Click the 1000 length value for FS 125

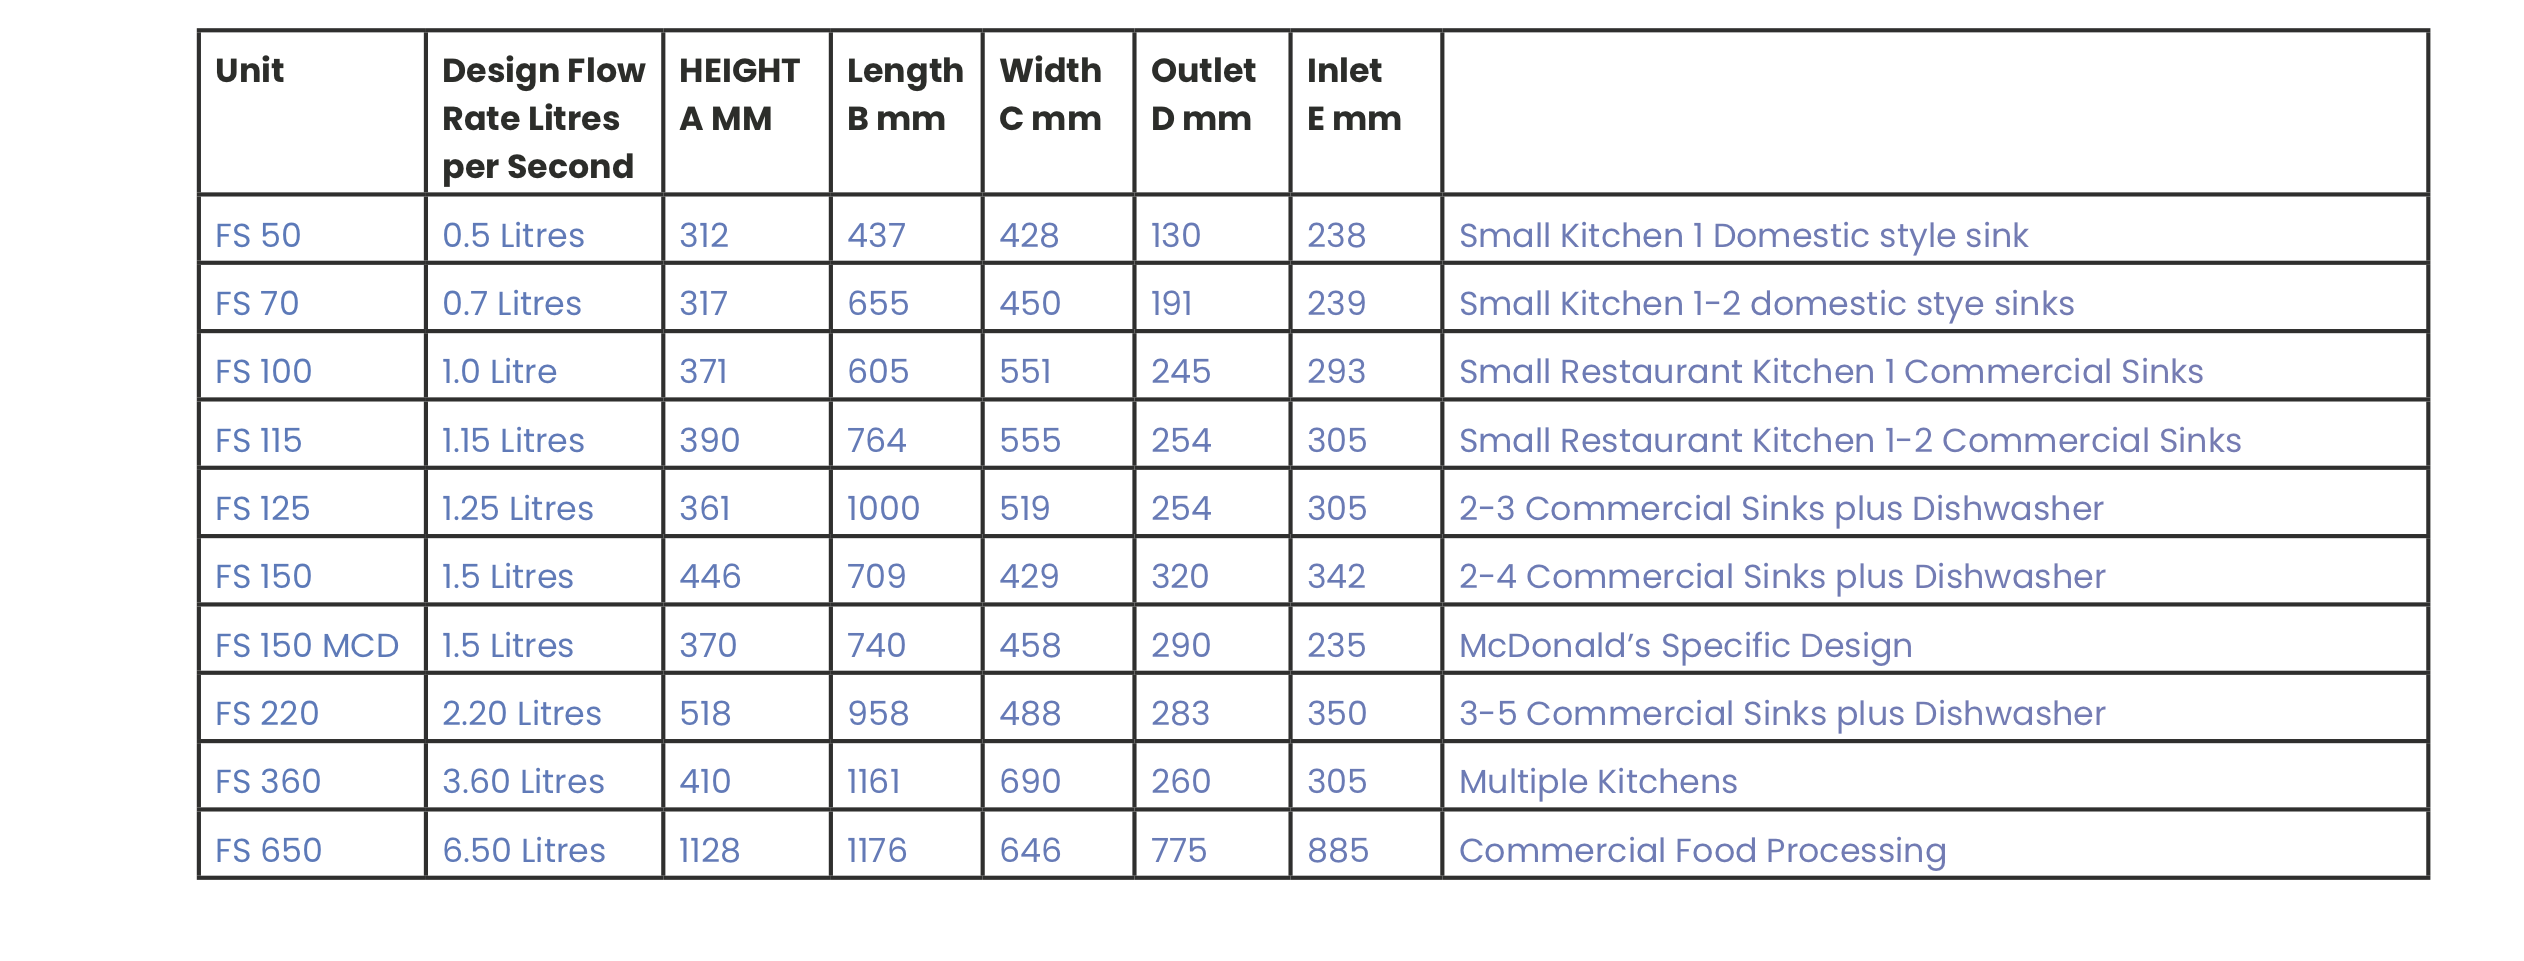pyautogui.click(x=883, y=508)
